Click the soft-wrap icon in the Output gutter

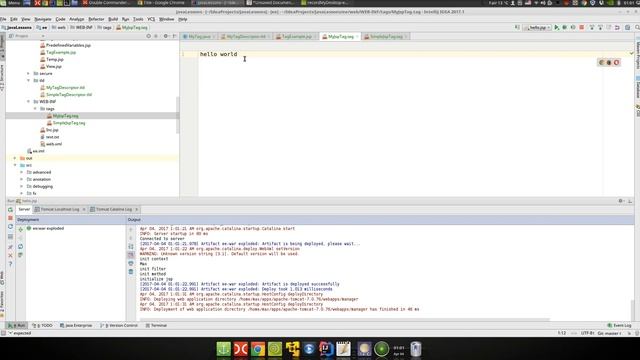point(131,247)
